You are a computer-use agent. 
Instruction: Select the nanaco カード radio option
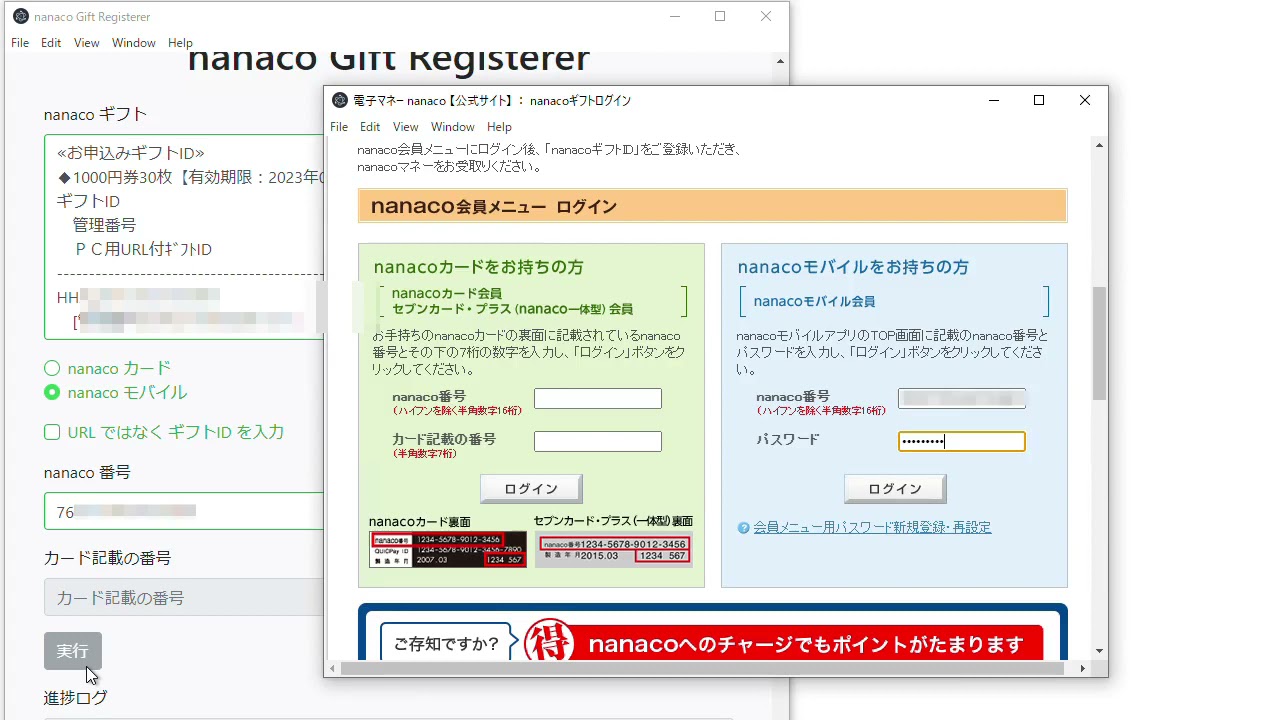[x=52, y=368]
